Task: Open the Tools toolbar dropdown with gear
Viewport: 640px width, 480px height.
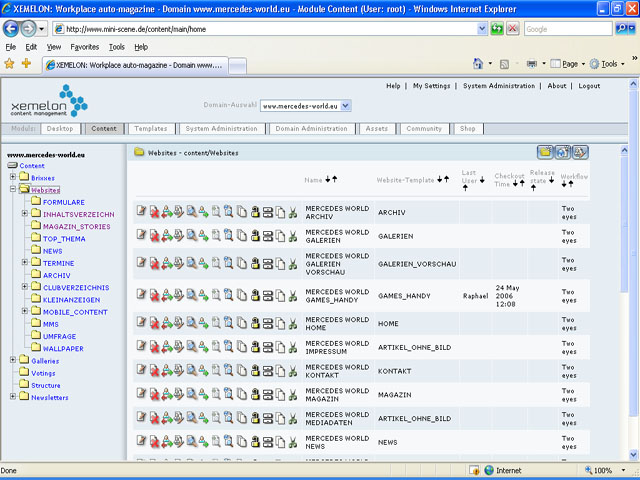Action: click(x=607, y=64)
